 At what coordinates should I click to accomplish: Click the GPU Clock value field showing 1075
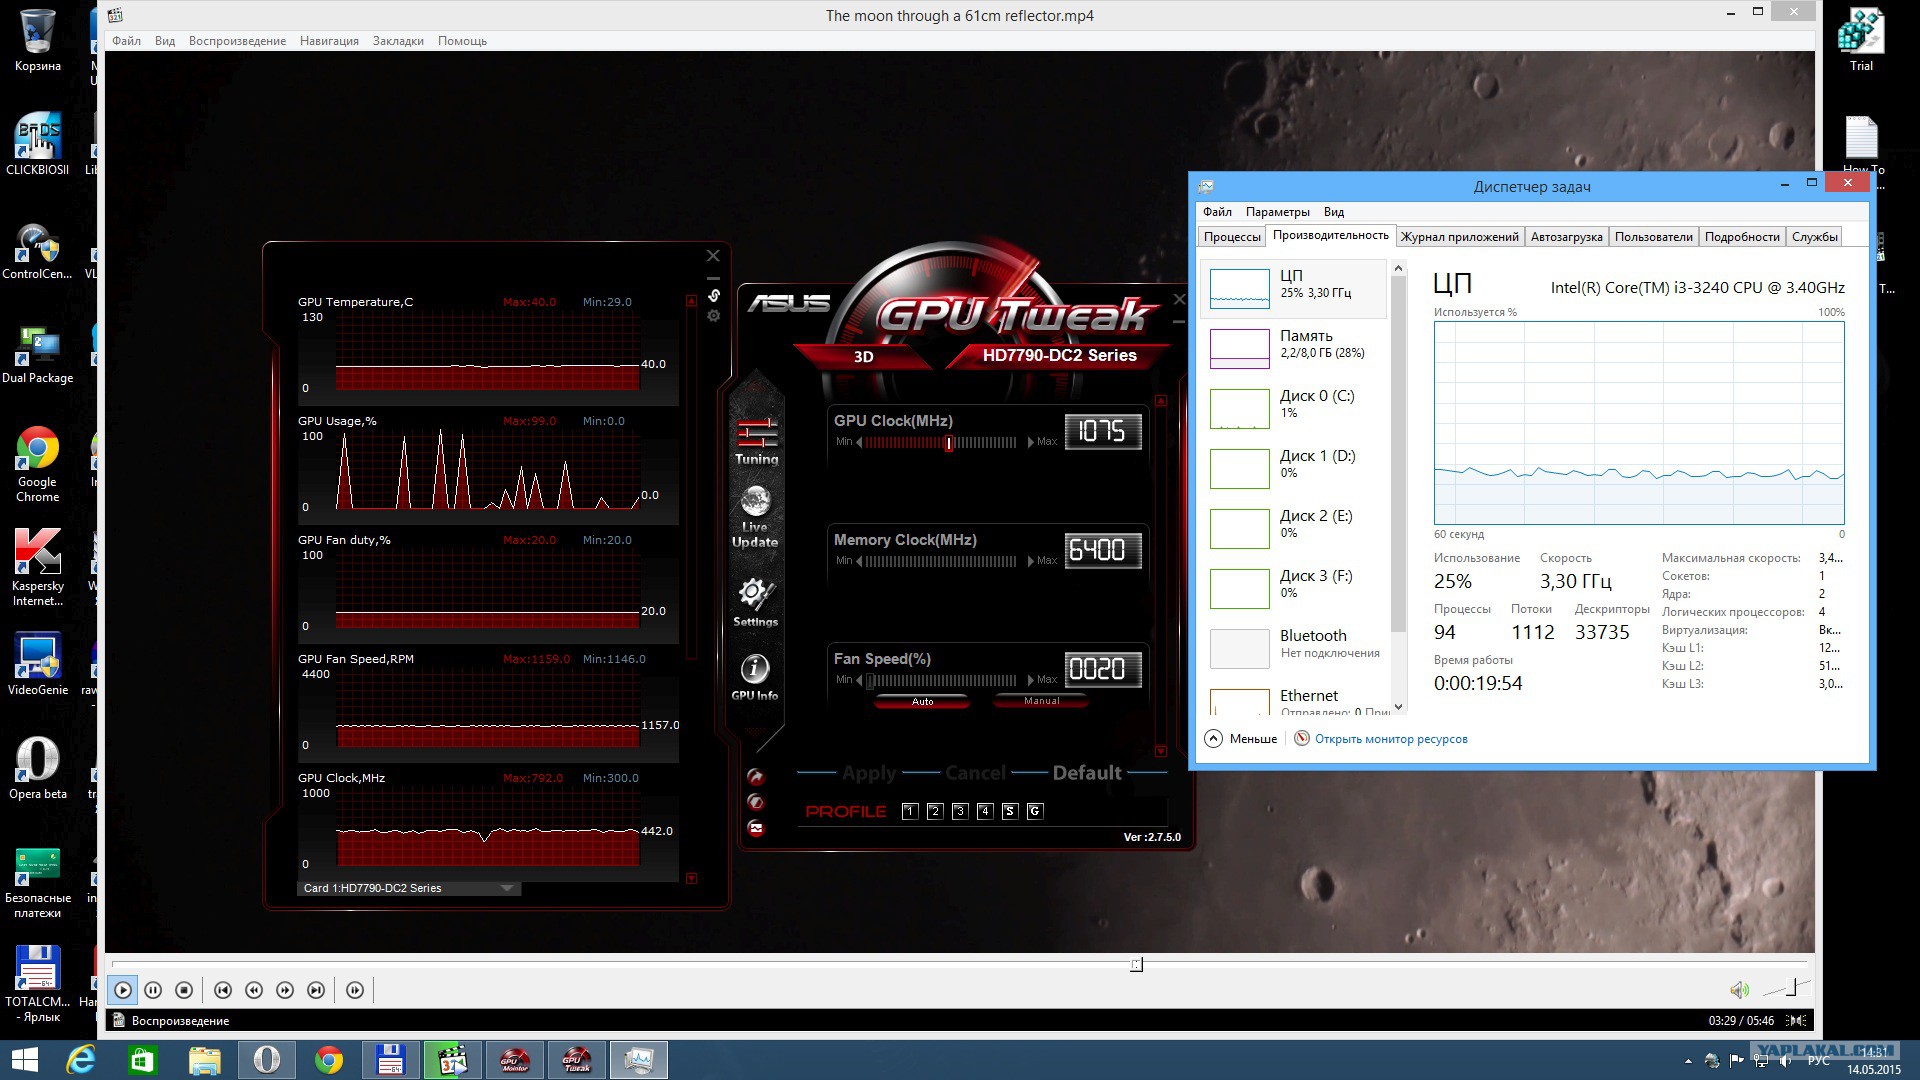pos(1103,431)
